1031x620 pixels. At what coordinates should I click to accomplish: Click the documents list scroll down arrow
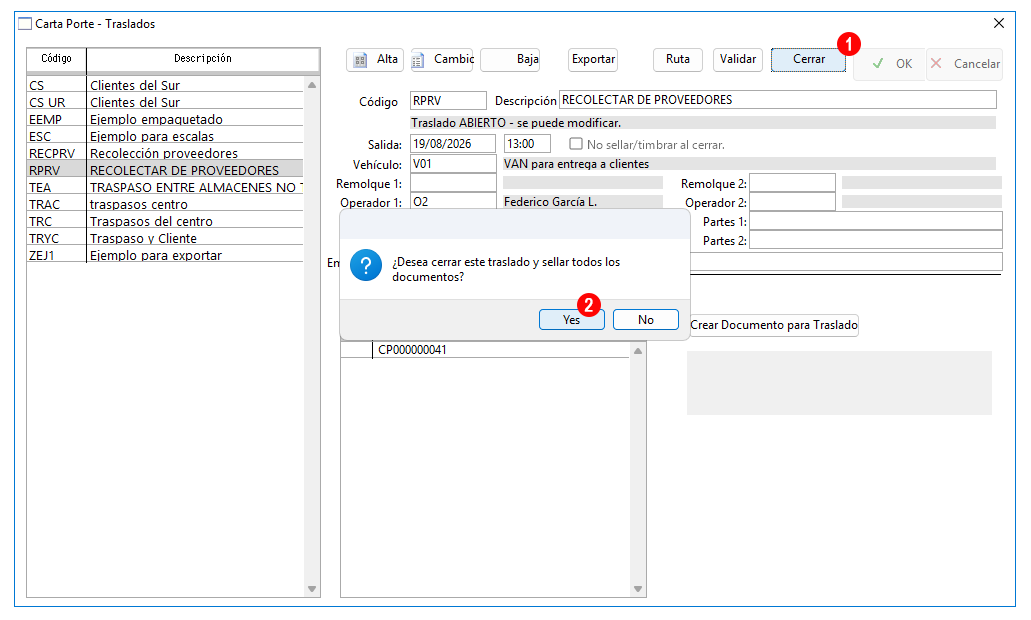(x=638, y=589)
